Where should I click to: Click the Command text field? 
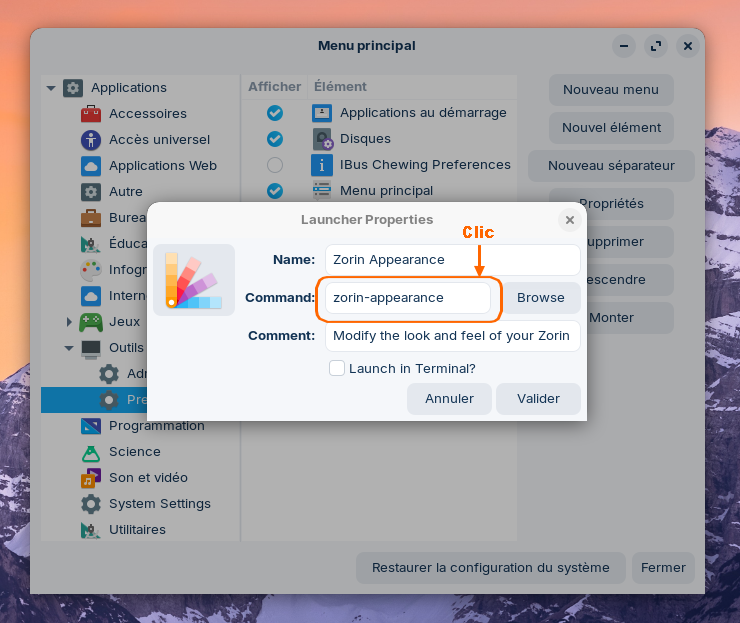(x=408, y=297)
